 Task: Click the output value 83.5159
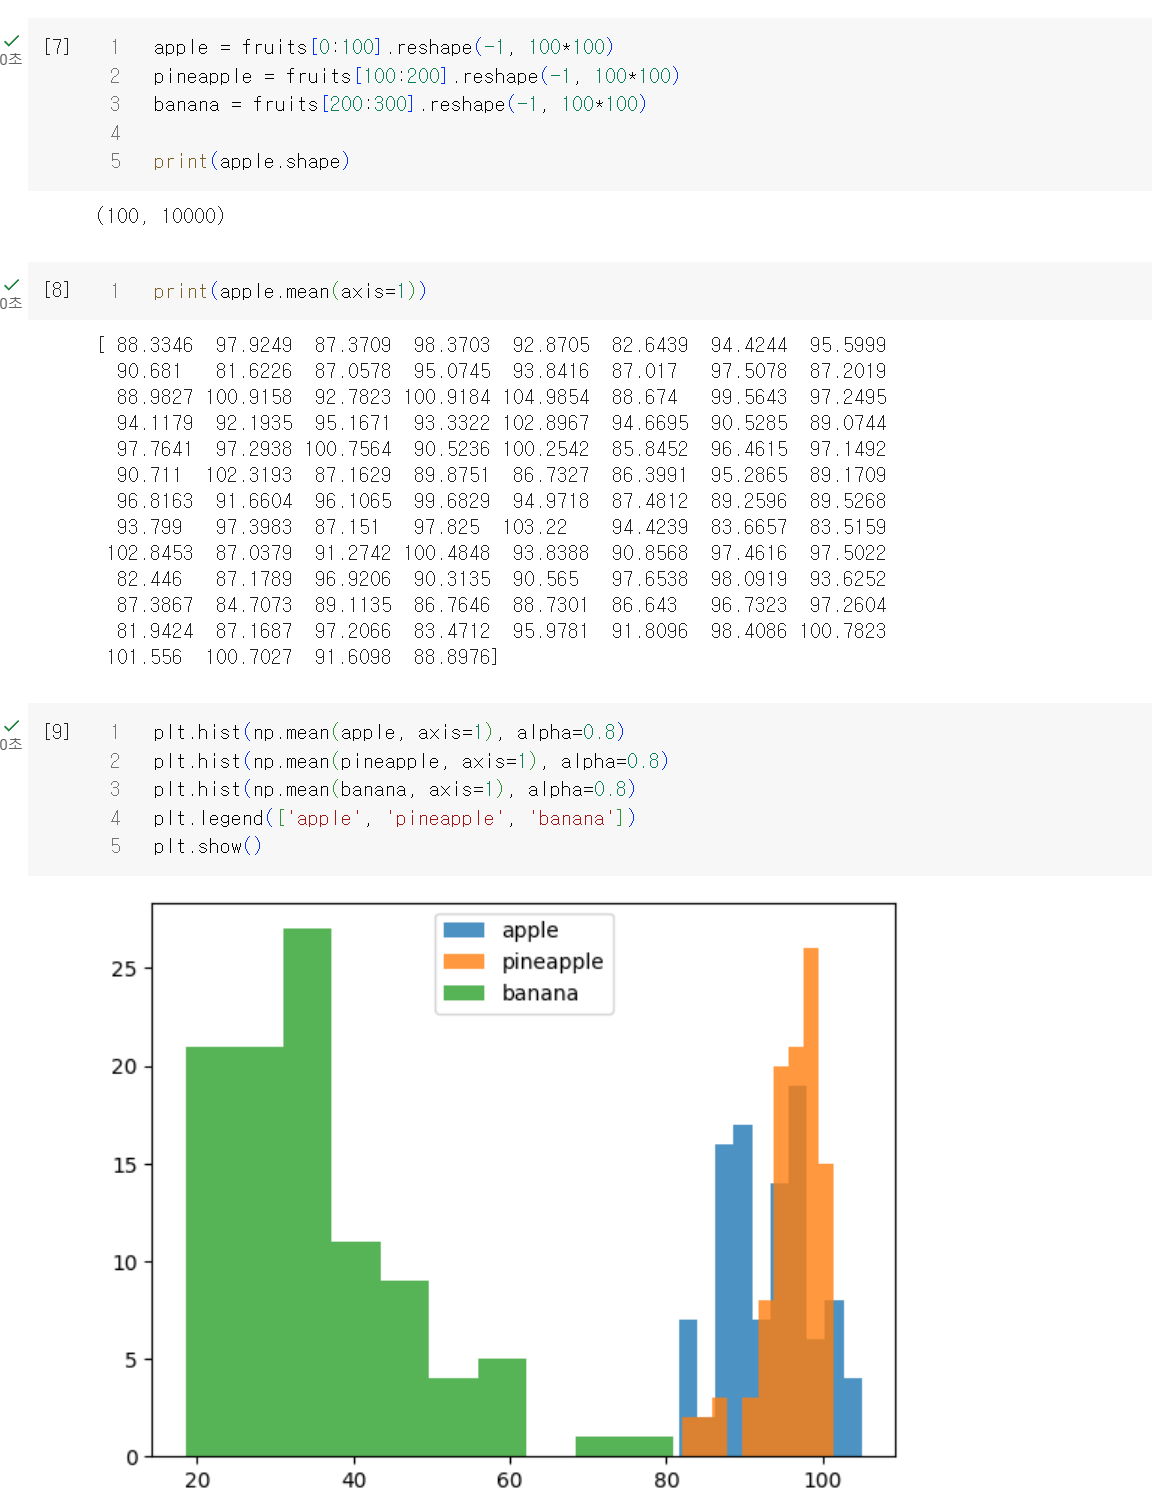(x=848, y=527)
